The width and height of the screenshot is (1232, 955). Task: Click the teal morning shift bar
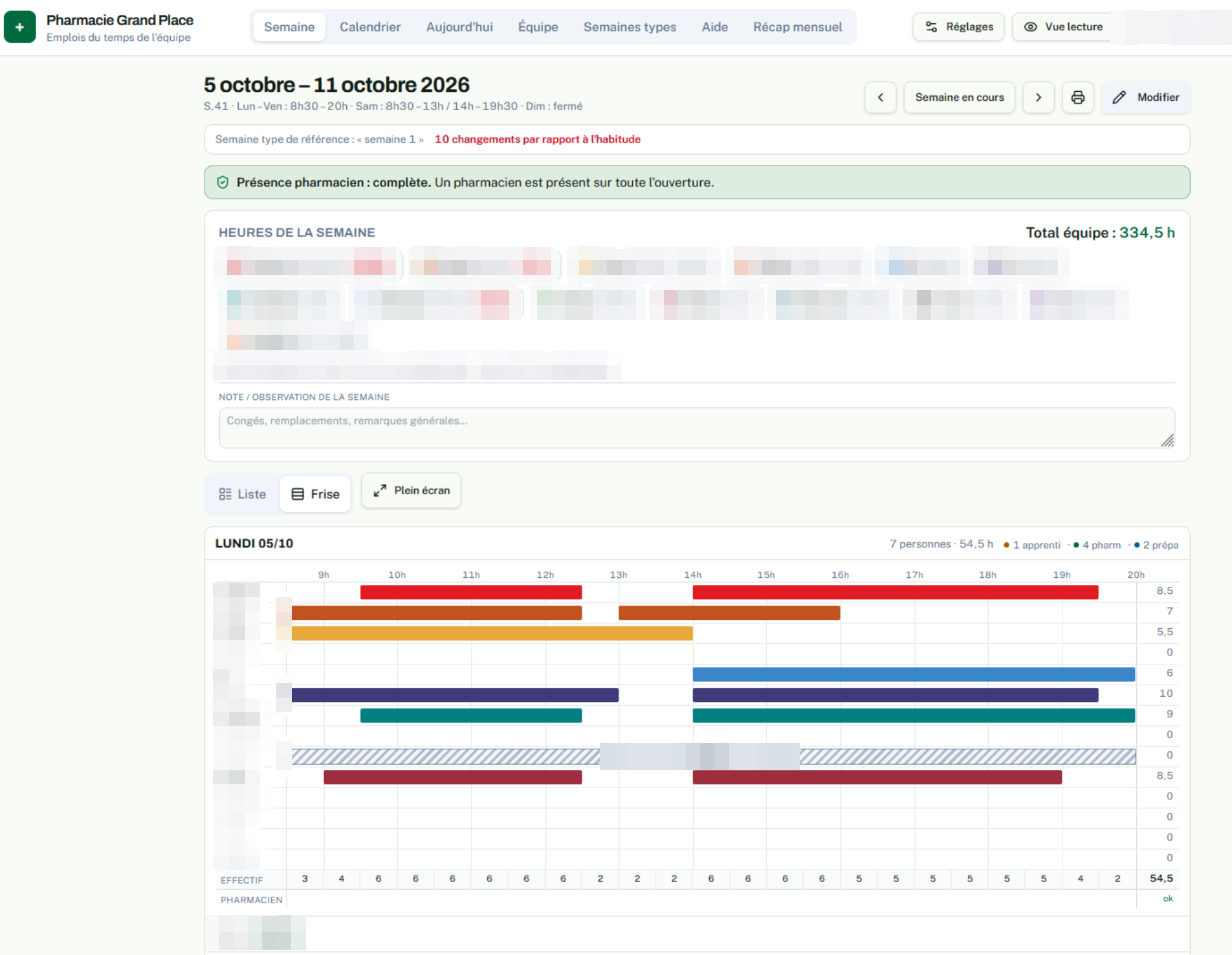click(x=471, y=715)
